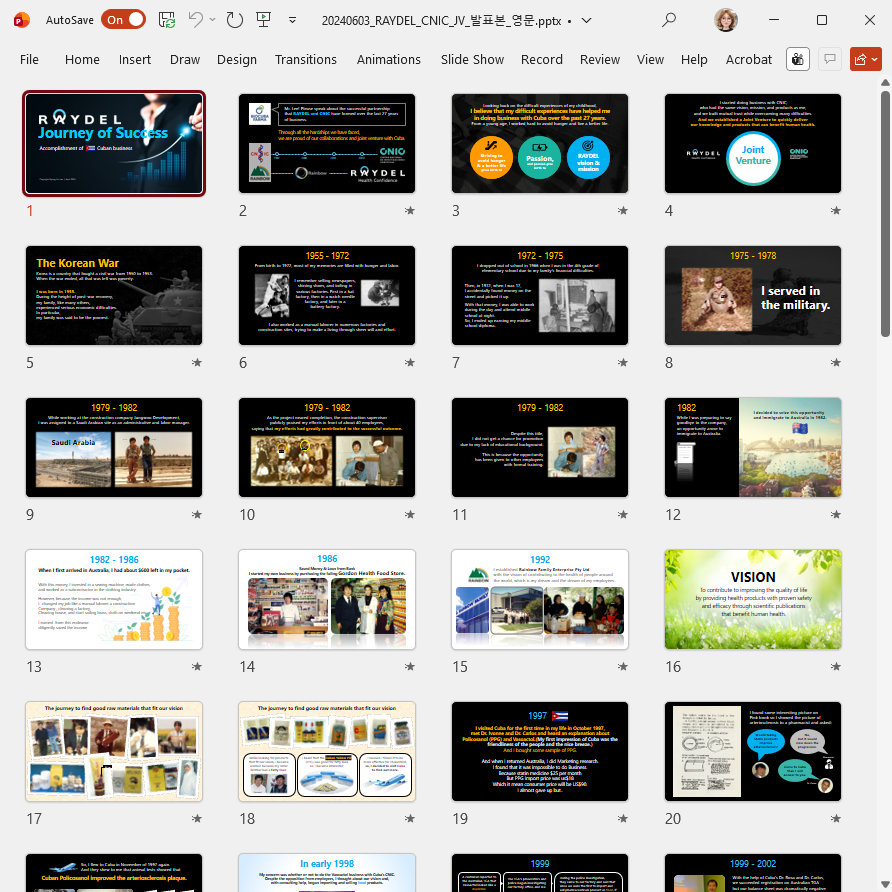Viewport: 892px width, 892px height.
Task: Select slide 2 thumbnail with RAYDEL timeline
Action: 327,143
